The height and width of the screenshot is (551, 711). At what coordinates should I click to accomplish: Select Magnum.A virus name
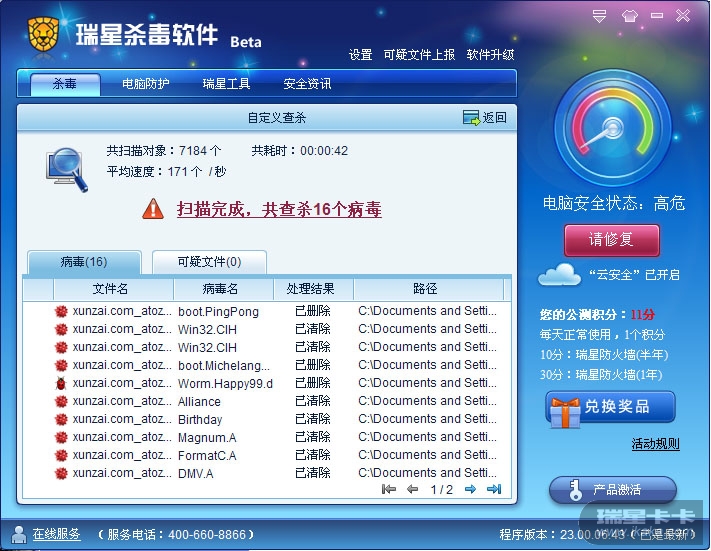207,438
